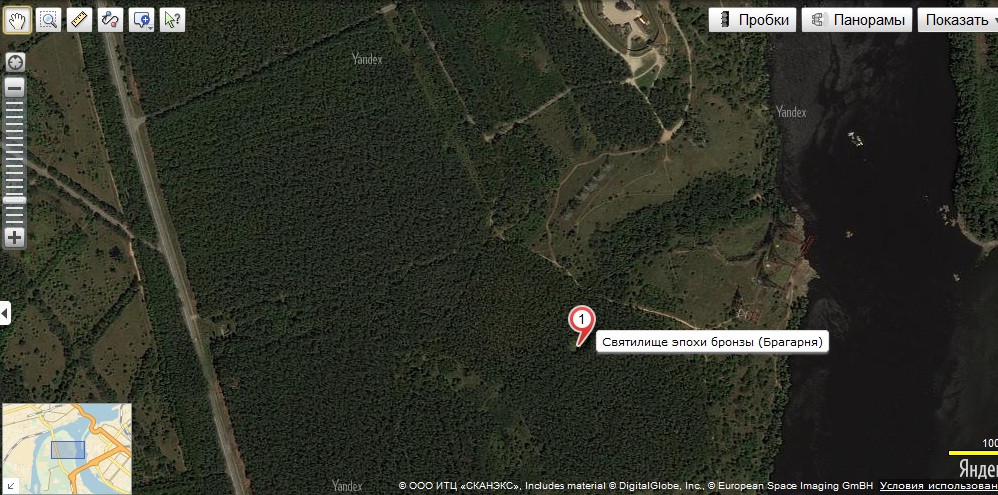998x495 pixels.
Task: Open the add placemark comment tool
Action: click(x=139, y=20)
